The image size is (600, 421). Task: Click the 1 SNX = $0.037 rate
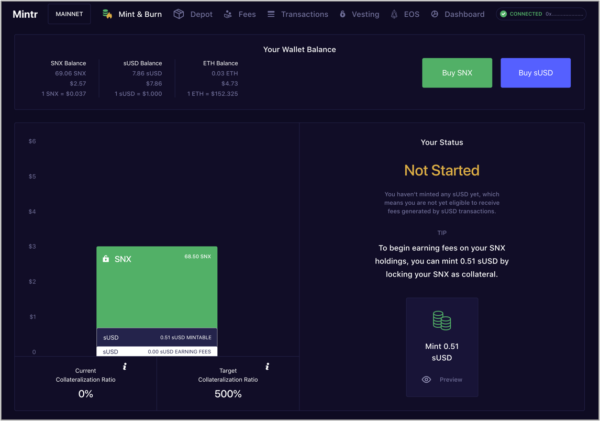64,93
